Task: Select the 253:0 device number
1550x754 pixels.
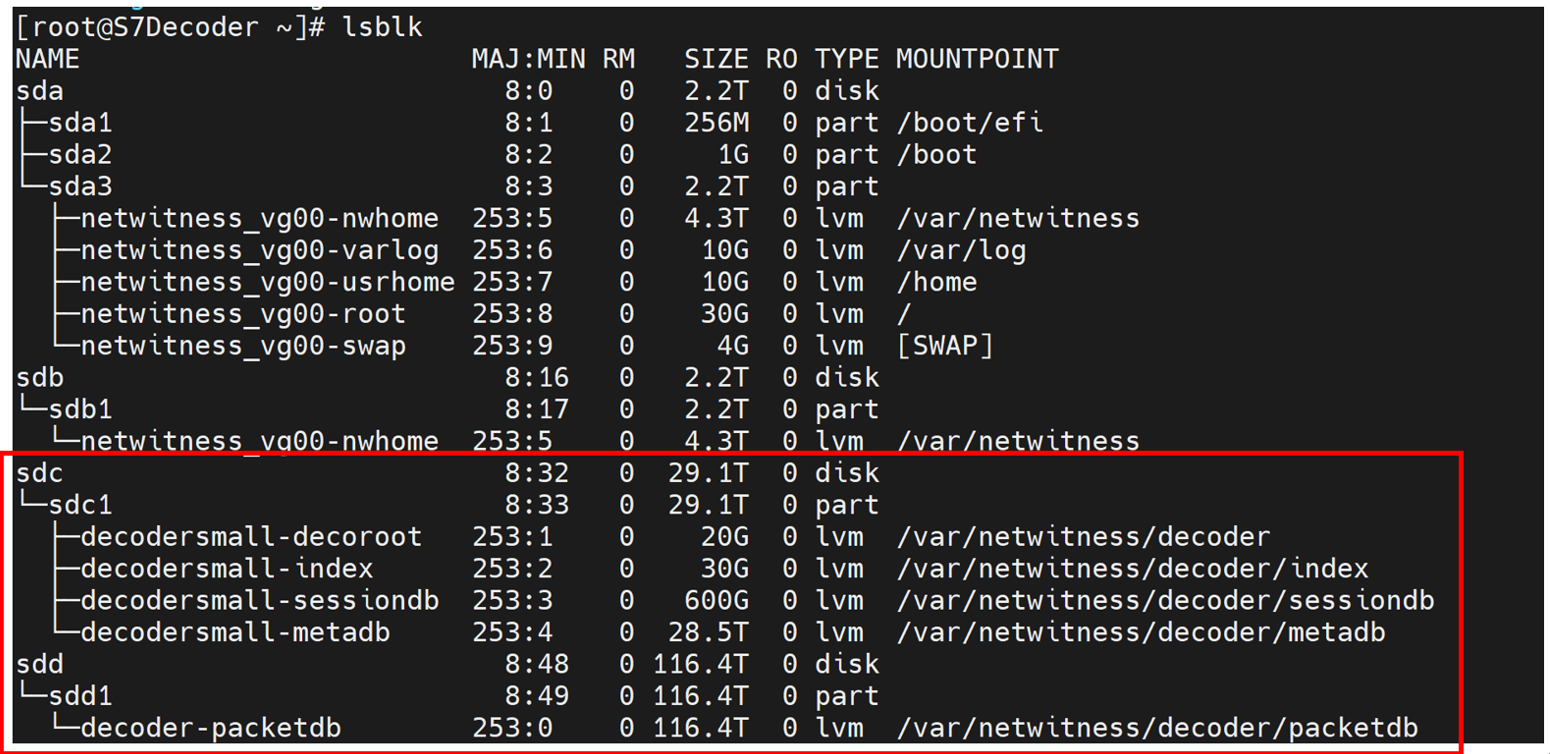Action: coord(512,729)
